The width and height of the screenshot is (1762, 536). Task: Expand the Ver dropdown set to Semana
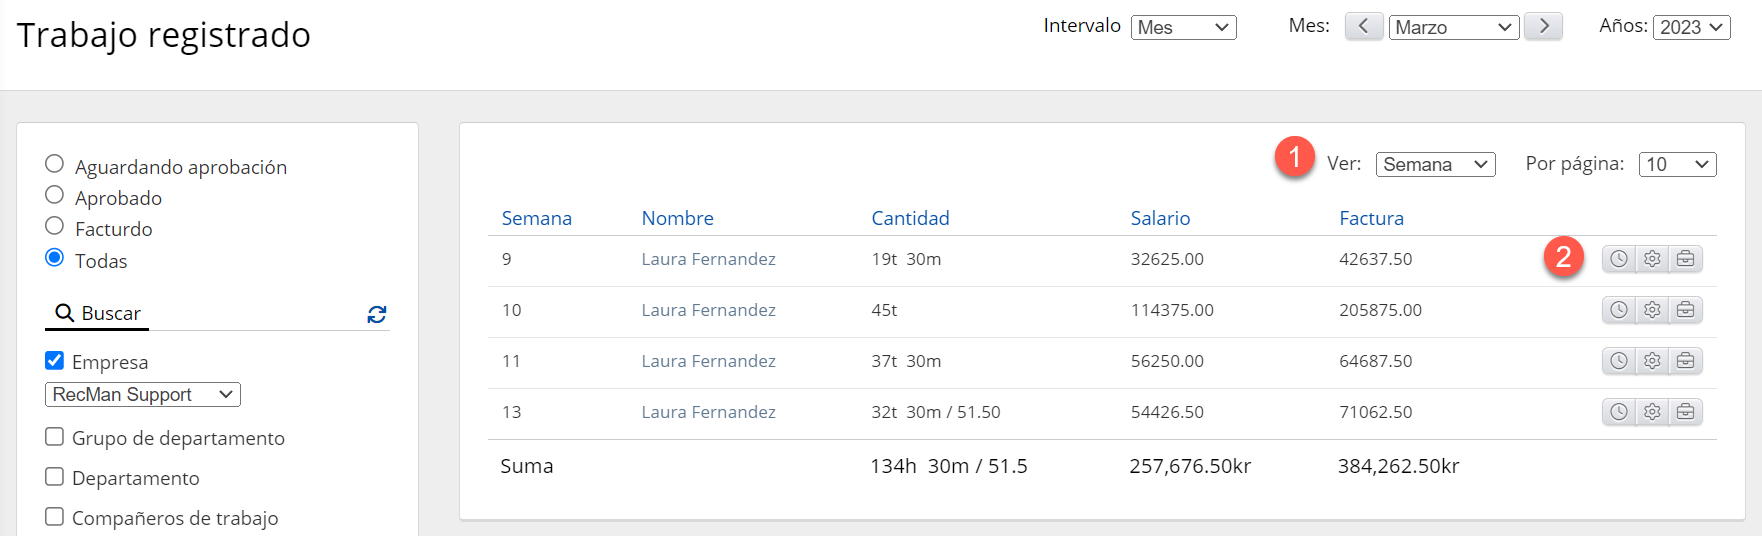coord(1435,165)
